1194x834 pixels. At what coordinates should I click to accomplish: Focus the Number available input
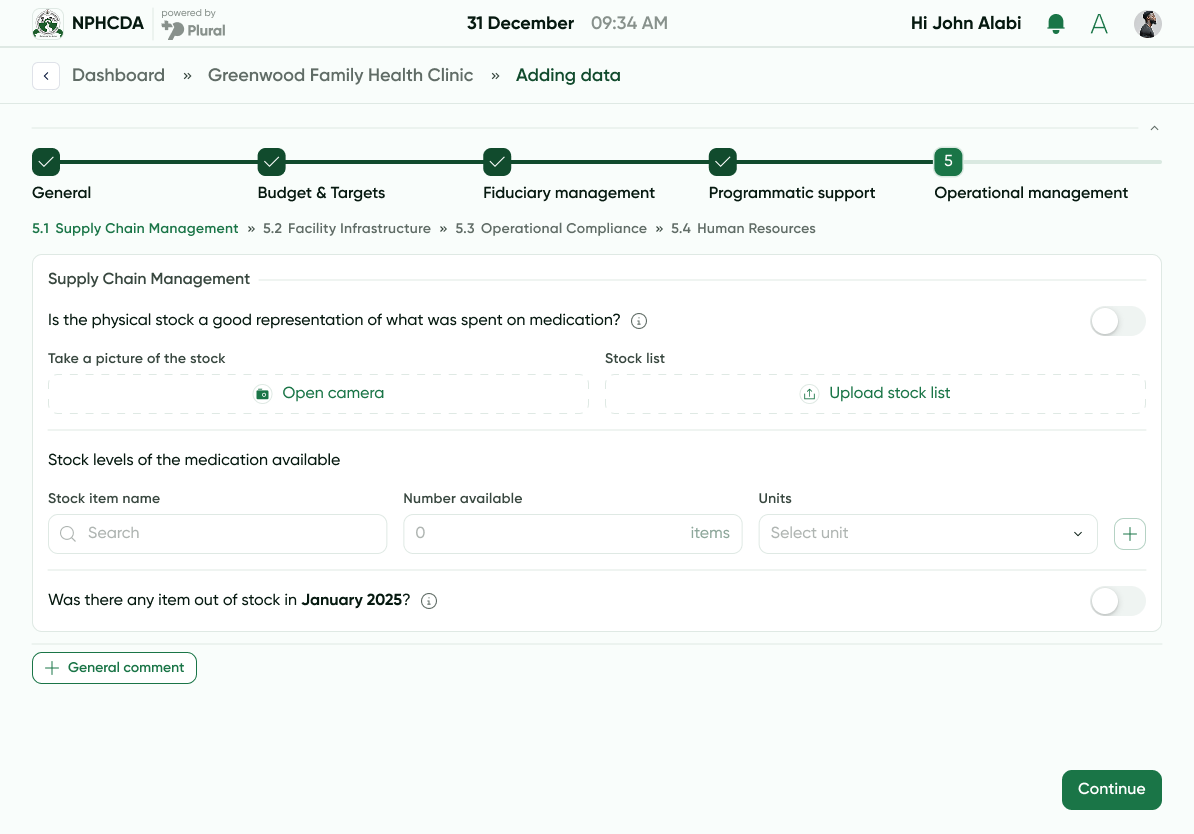tap(573, 534)
